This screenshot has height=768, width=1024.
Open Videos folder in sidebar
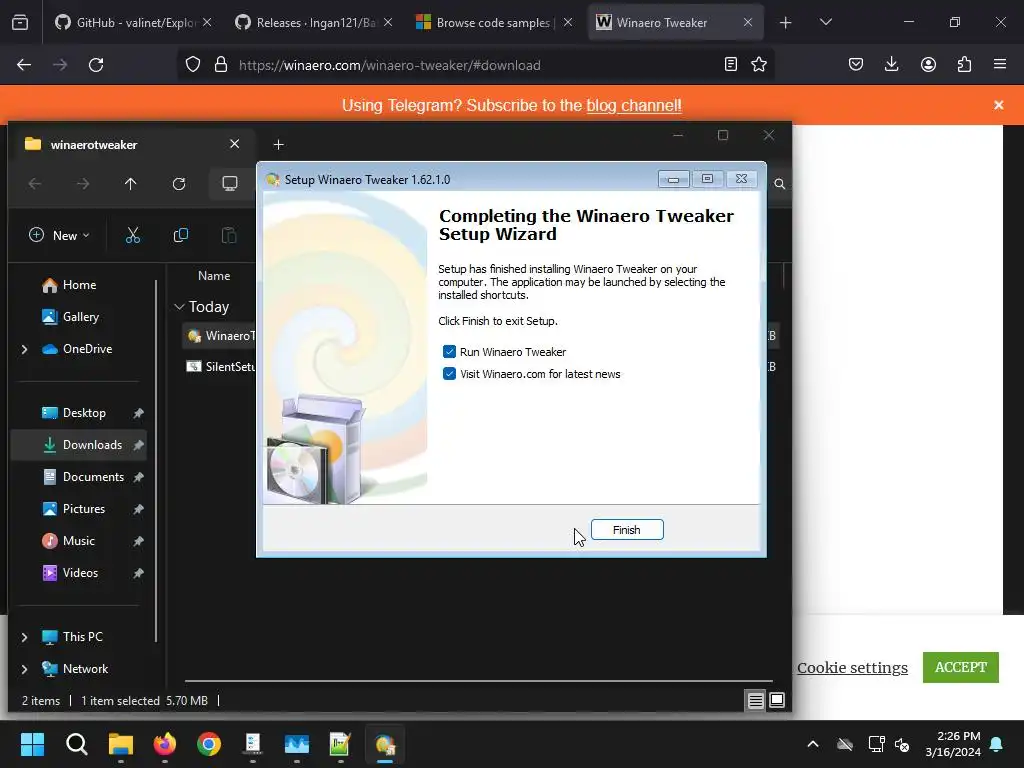[80, 573]
